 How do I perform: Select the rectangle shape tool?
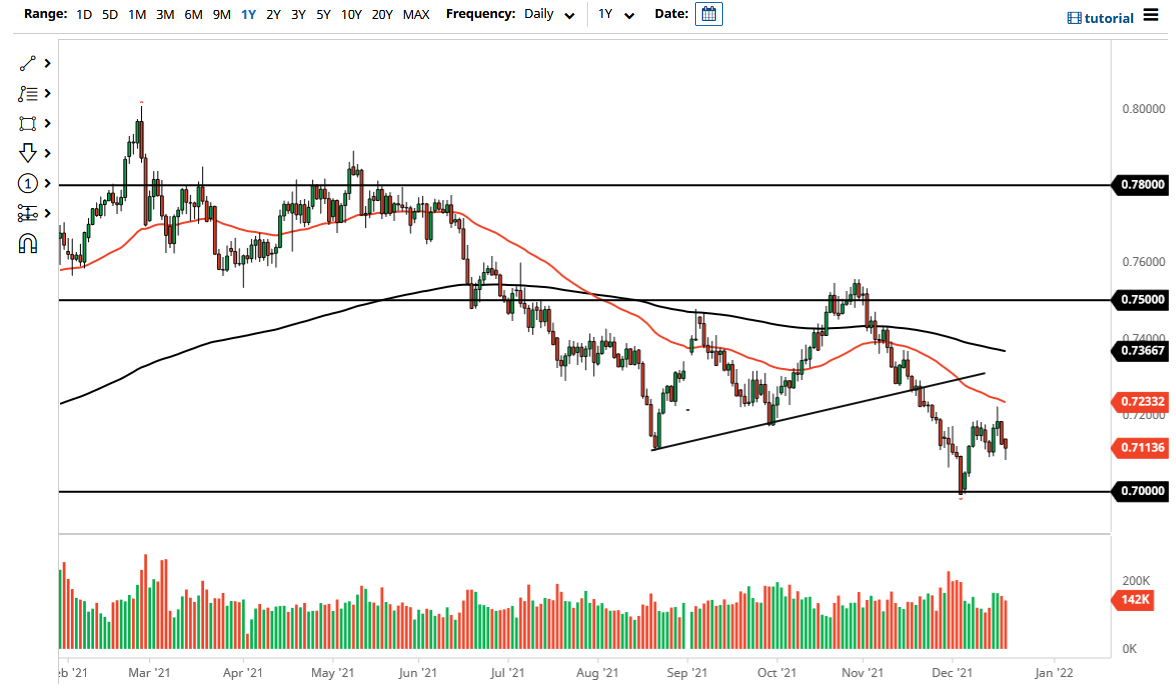coord(28,123)
